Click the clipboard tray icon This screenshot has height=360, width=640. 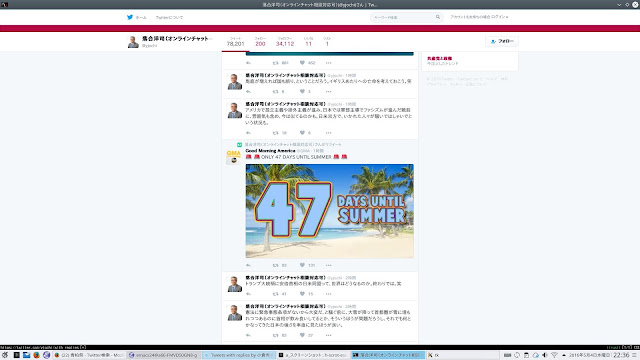click(526, 355)
